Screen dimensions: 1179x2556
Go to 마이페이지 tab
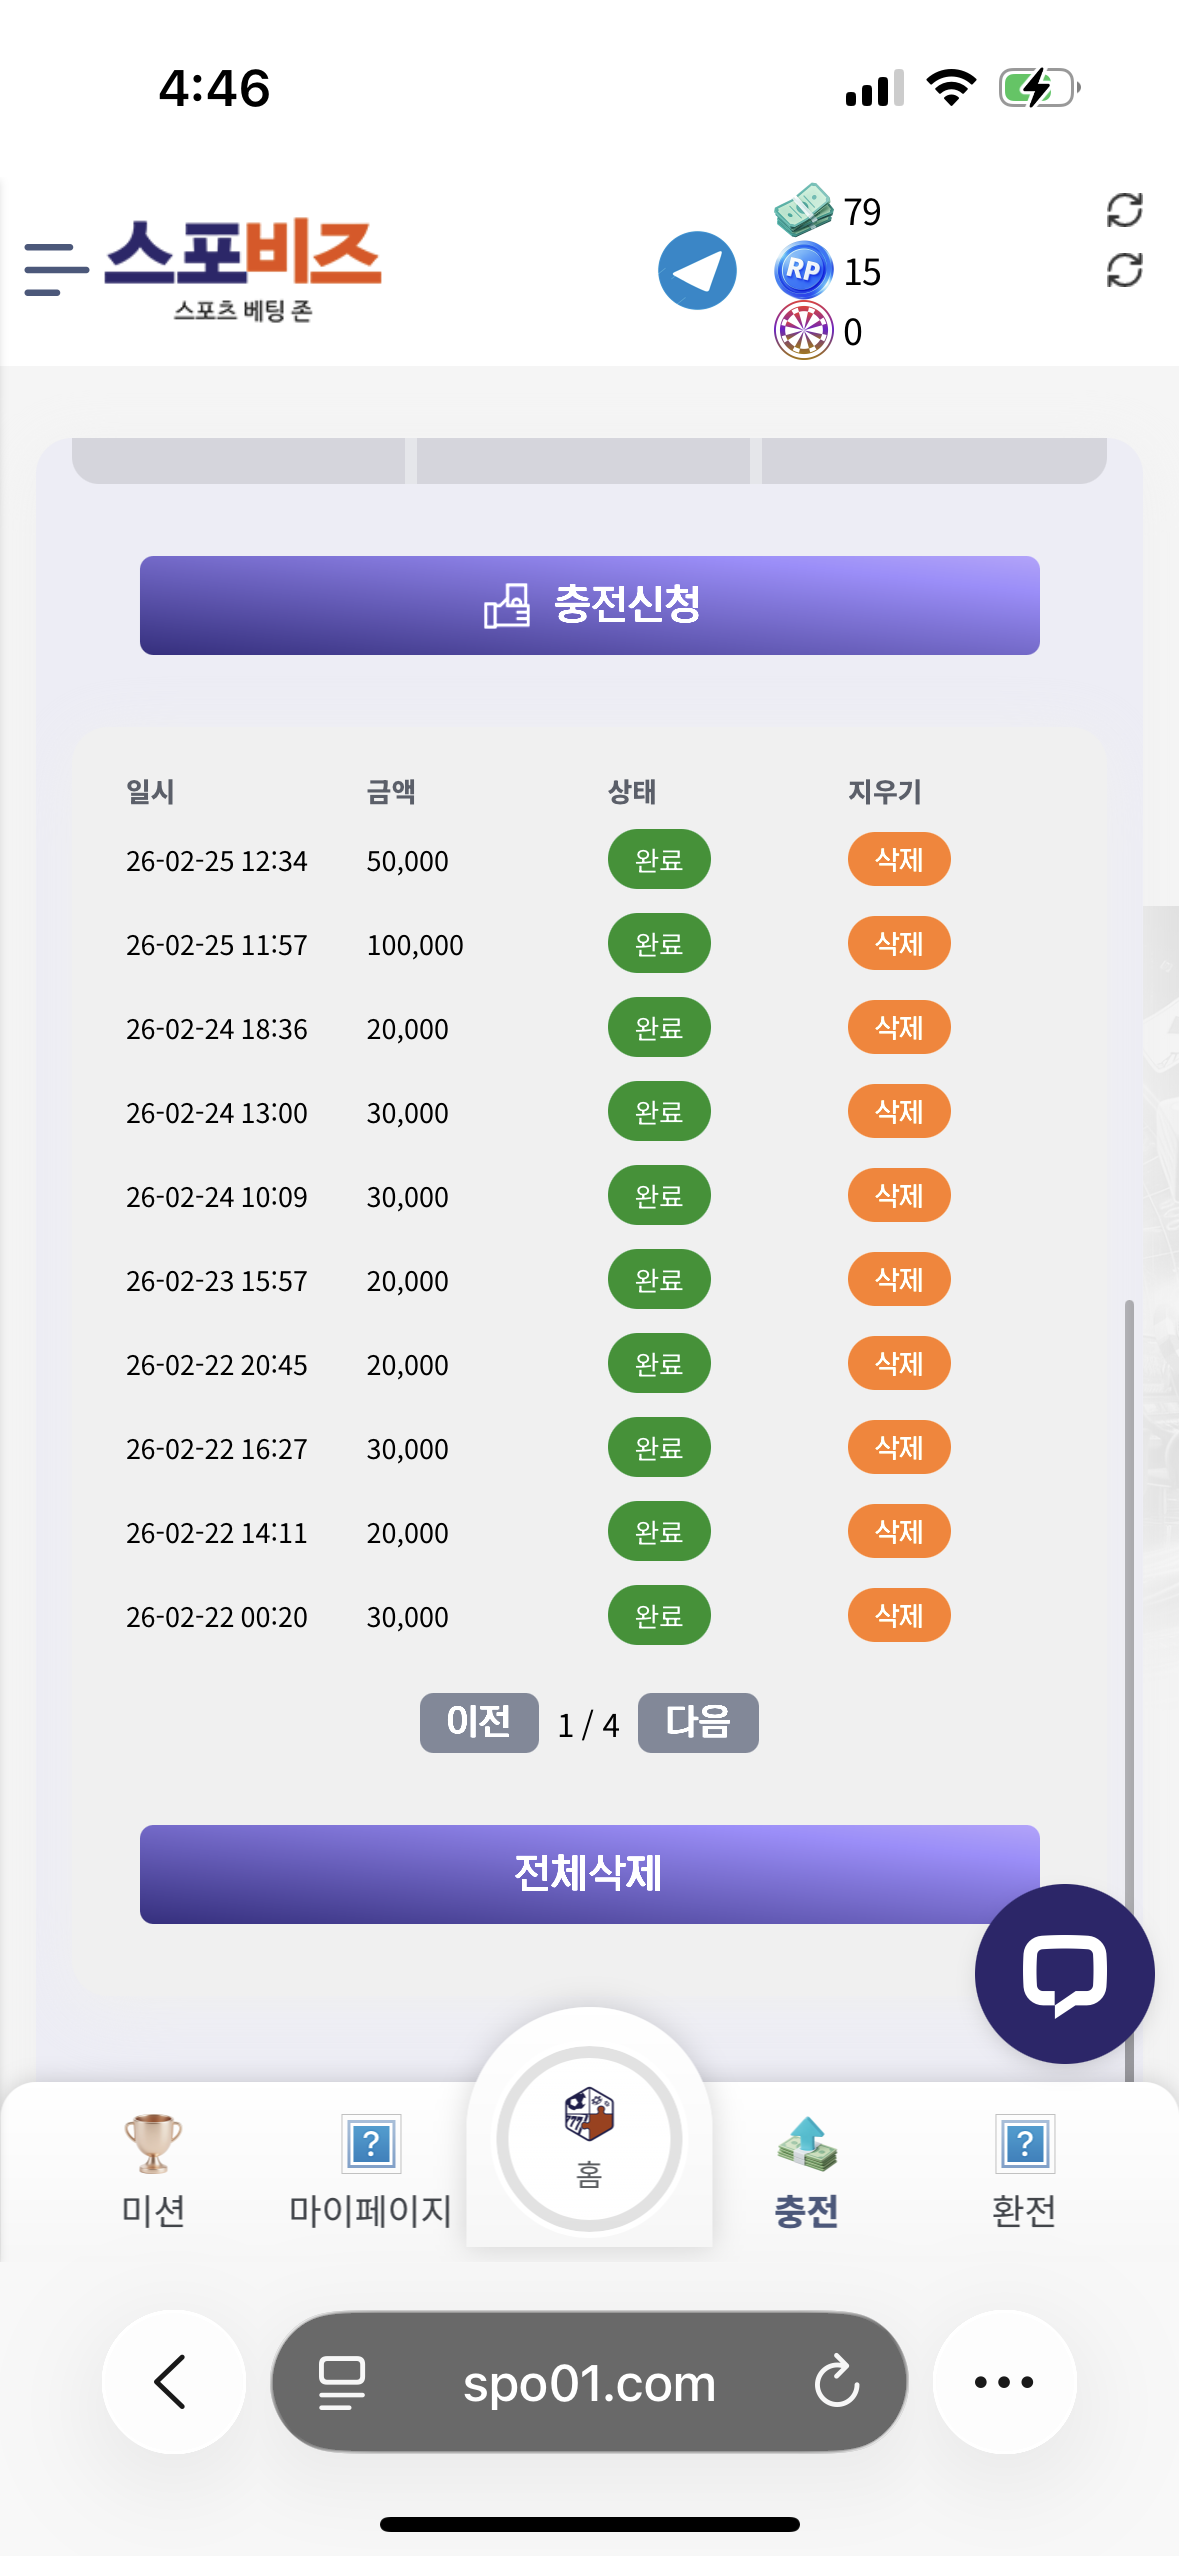(371, 2170)
